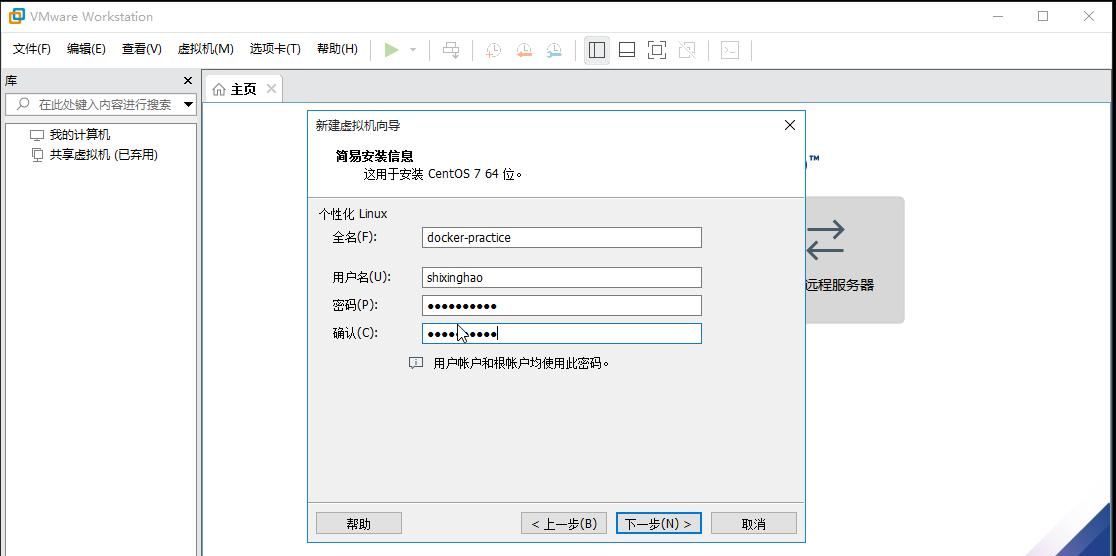Click the 帮助 button in the wizard

tap(359, 523)
